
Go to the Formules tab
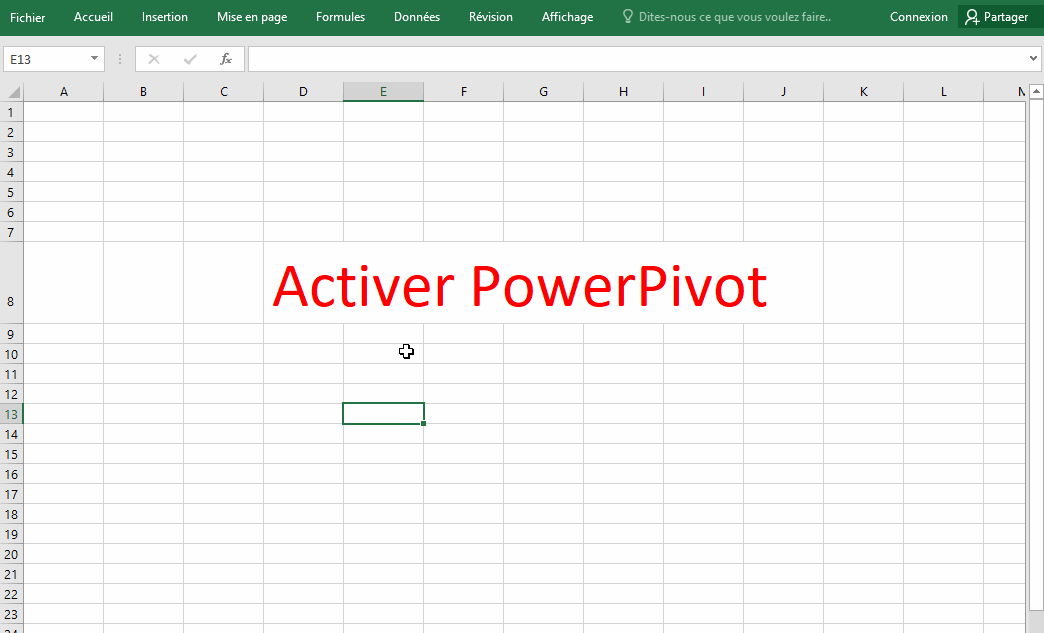(x=340, y=17)
